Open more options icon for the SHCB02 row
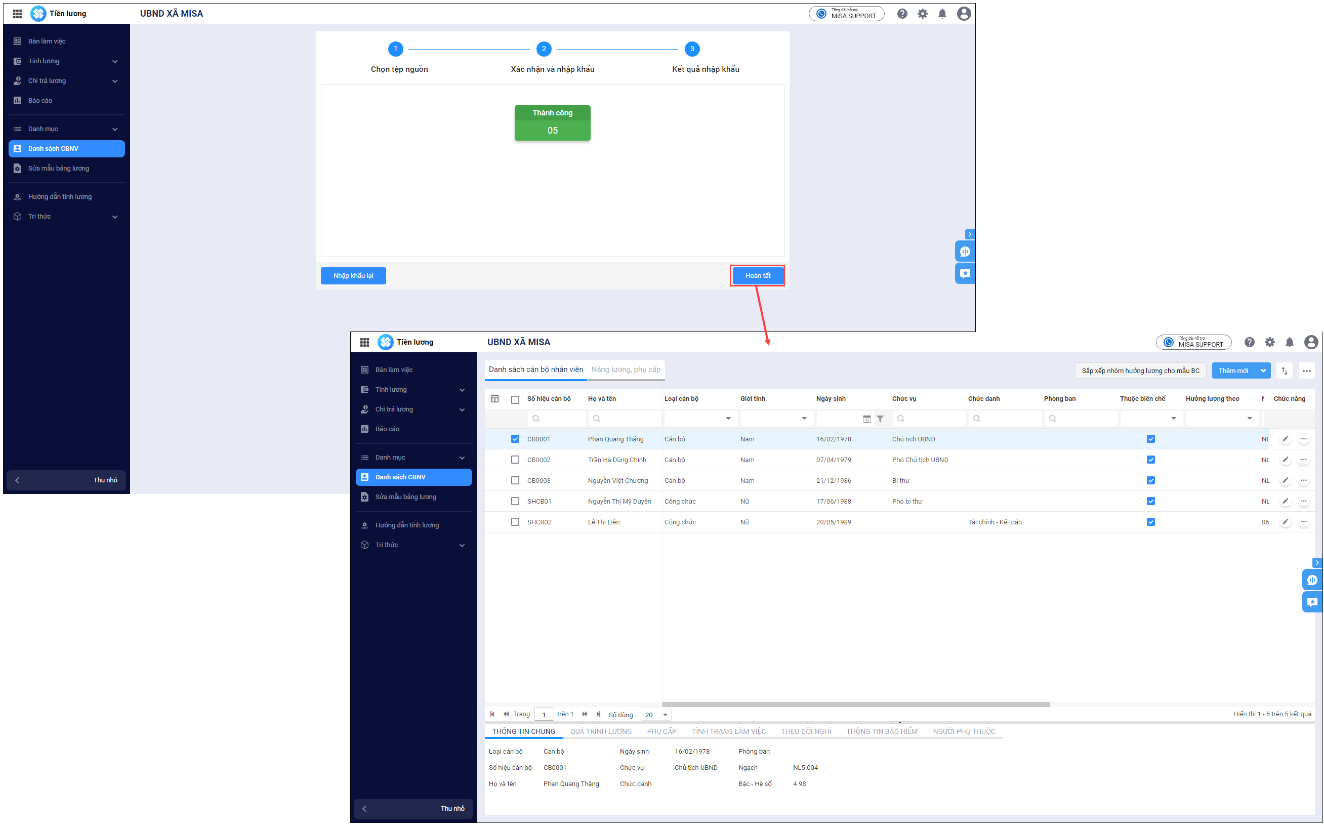The width and height of the screenshot is (1324, 824). pyautogui.click(x=1303, y=522)
